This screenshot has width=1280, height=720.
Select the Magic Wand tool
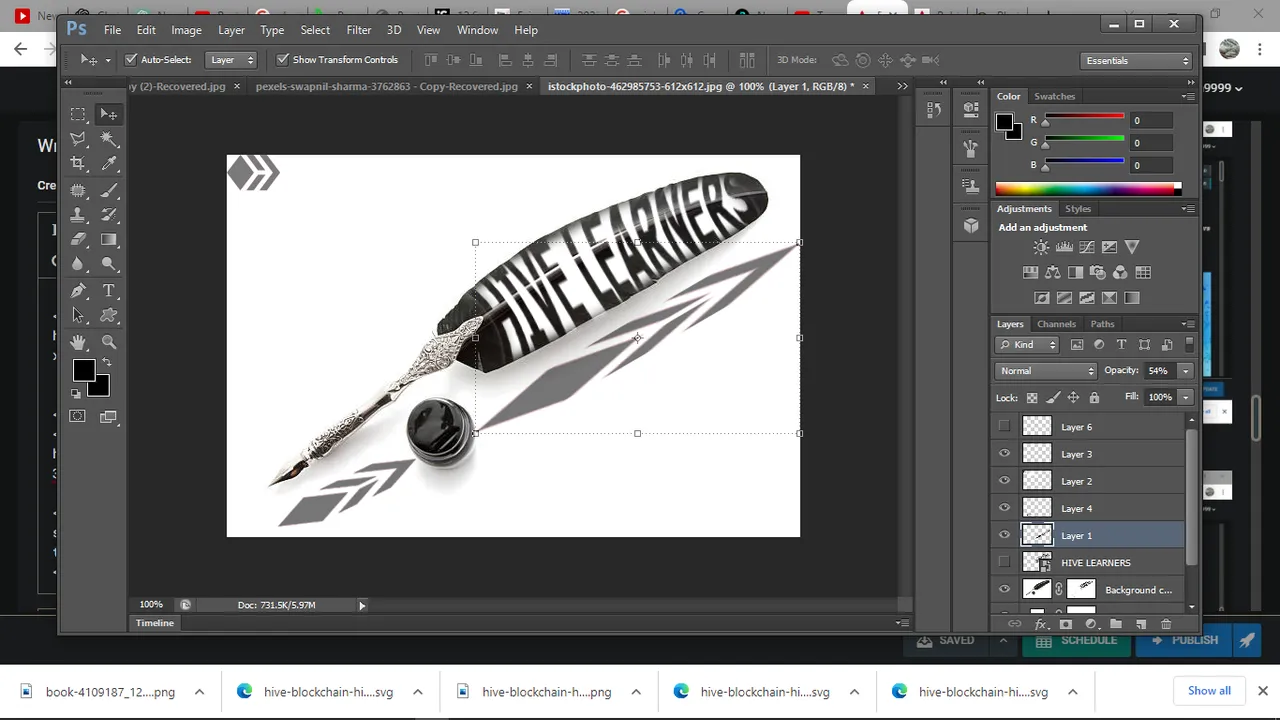[109, 139]
